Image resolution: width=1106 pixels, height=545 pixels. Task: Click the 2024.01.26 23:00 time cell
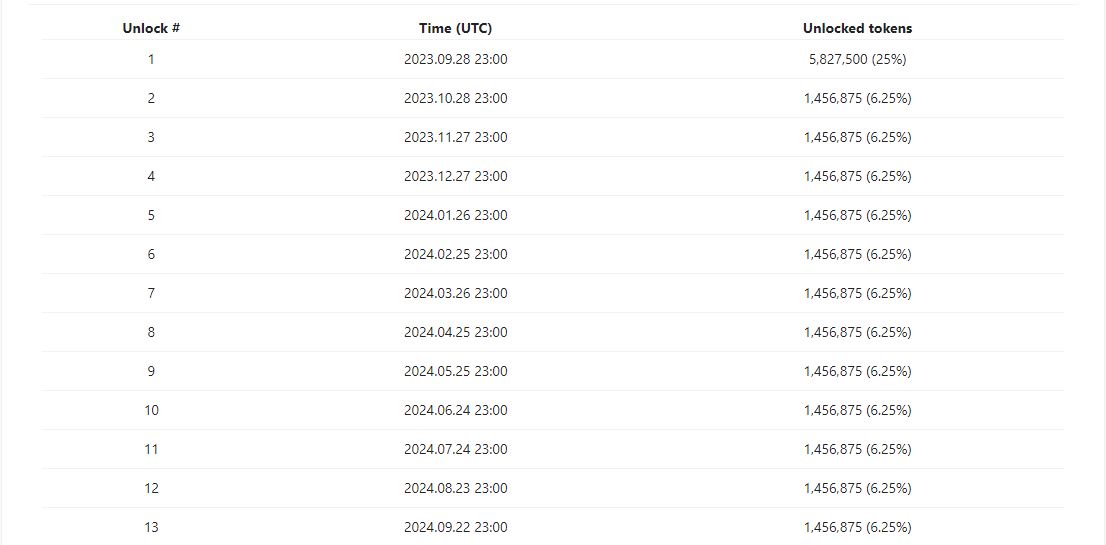[456, 215]
